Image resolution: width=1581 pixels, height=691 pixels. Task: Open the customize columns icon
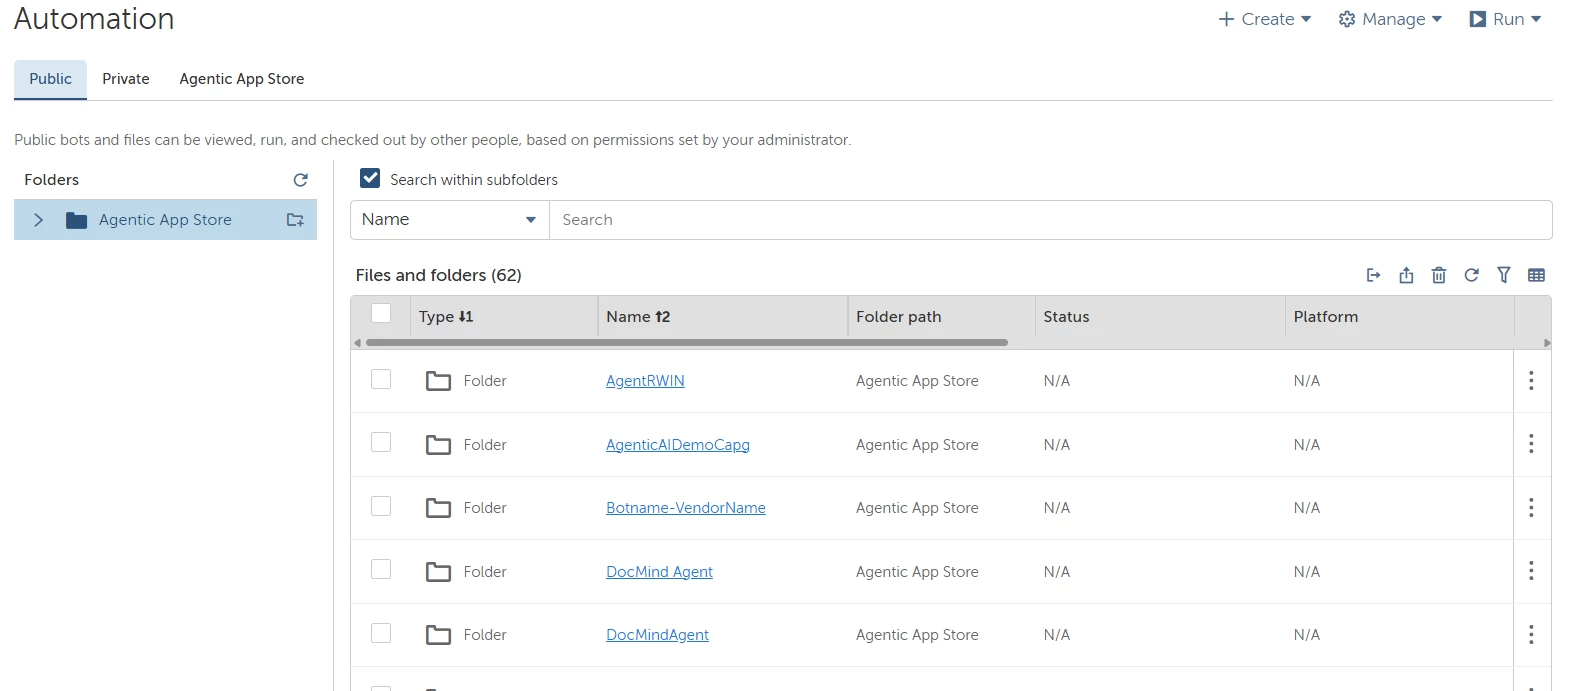(x=1537, y=275)
